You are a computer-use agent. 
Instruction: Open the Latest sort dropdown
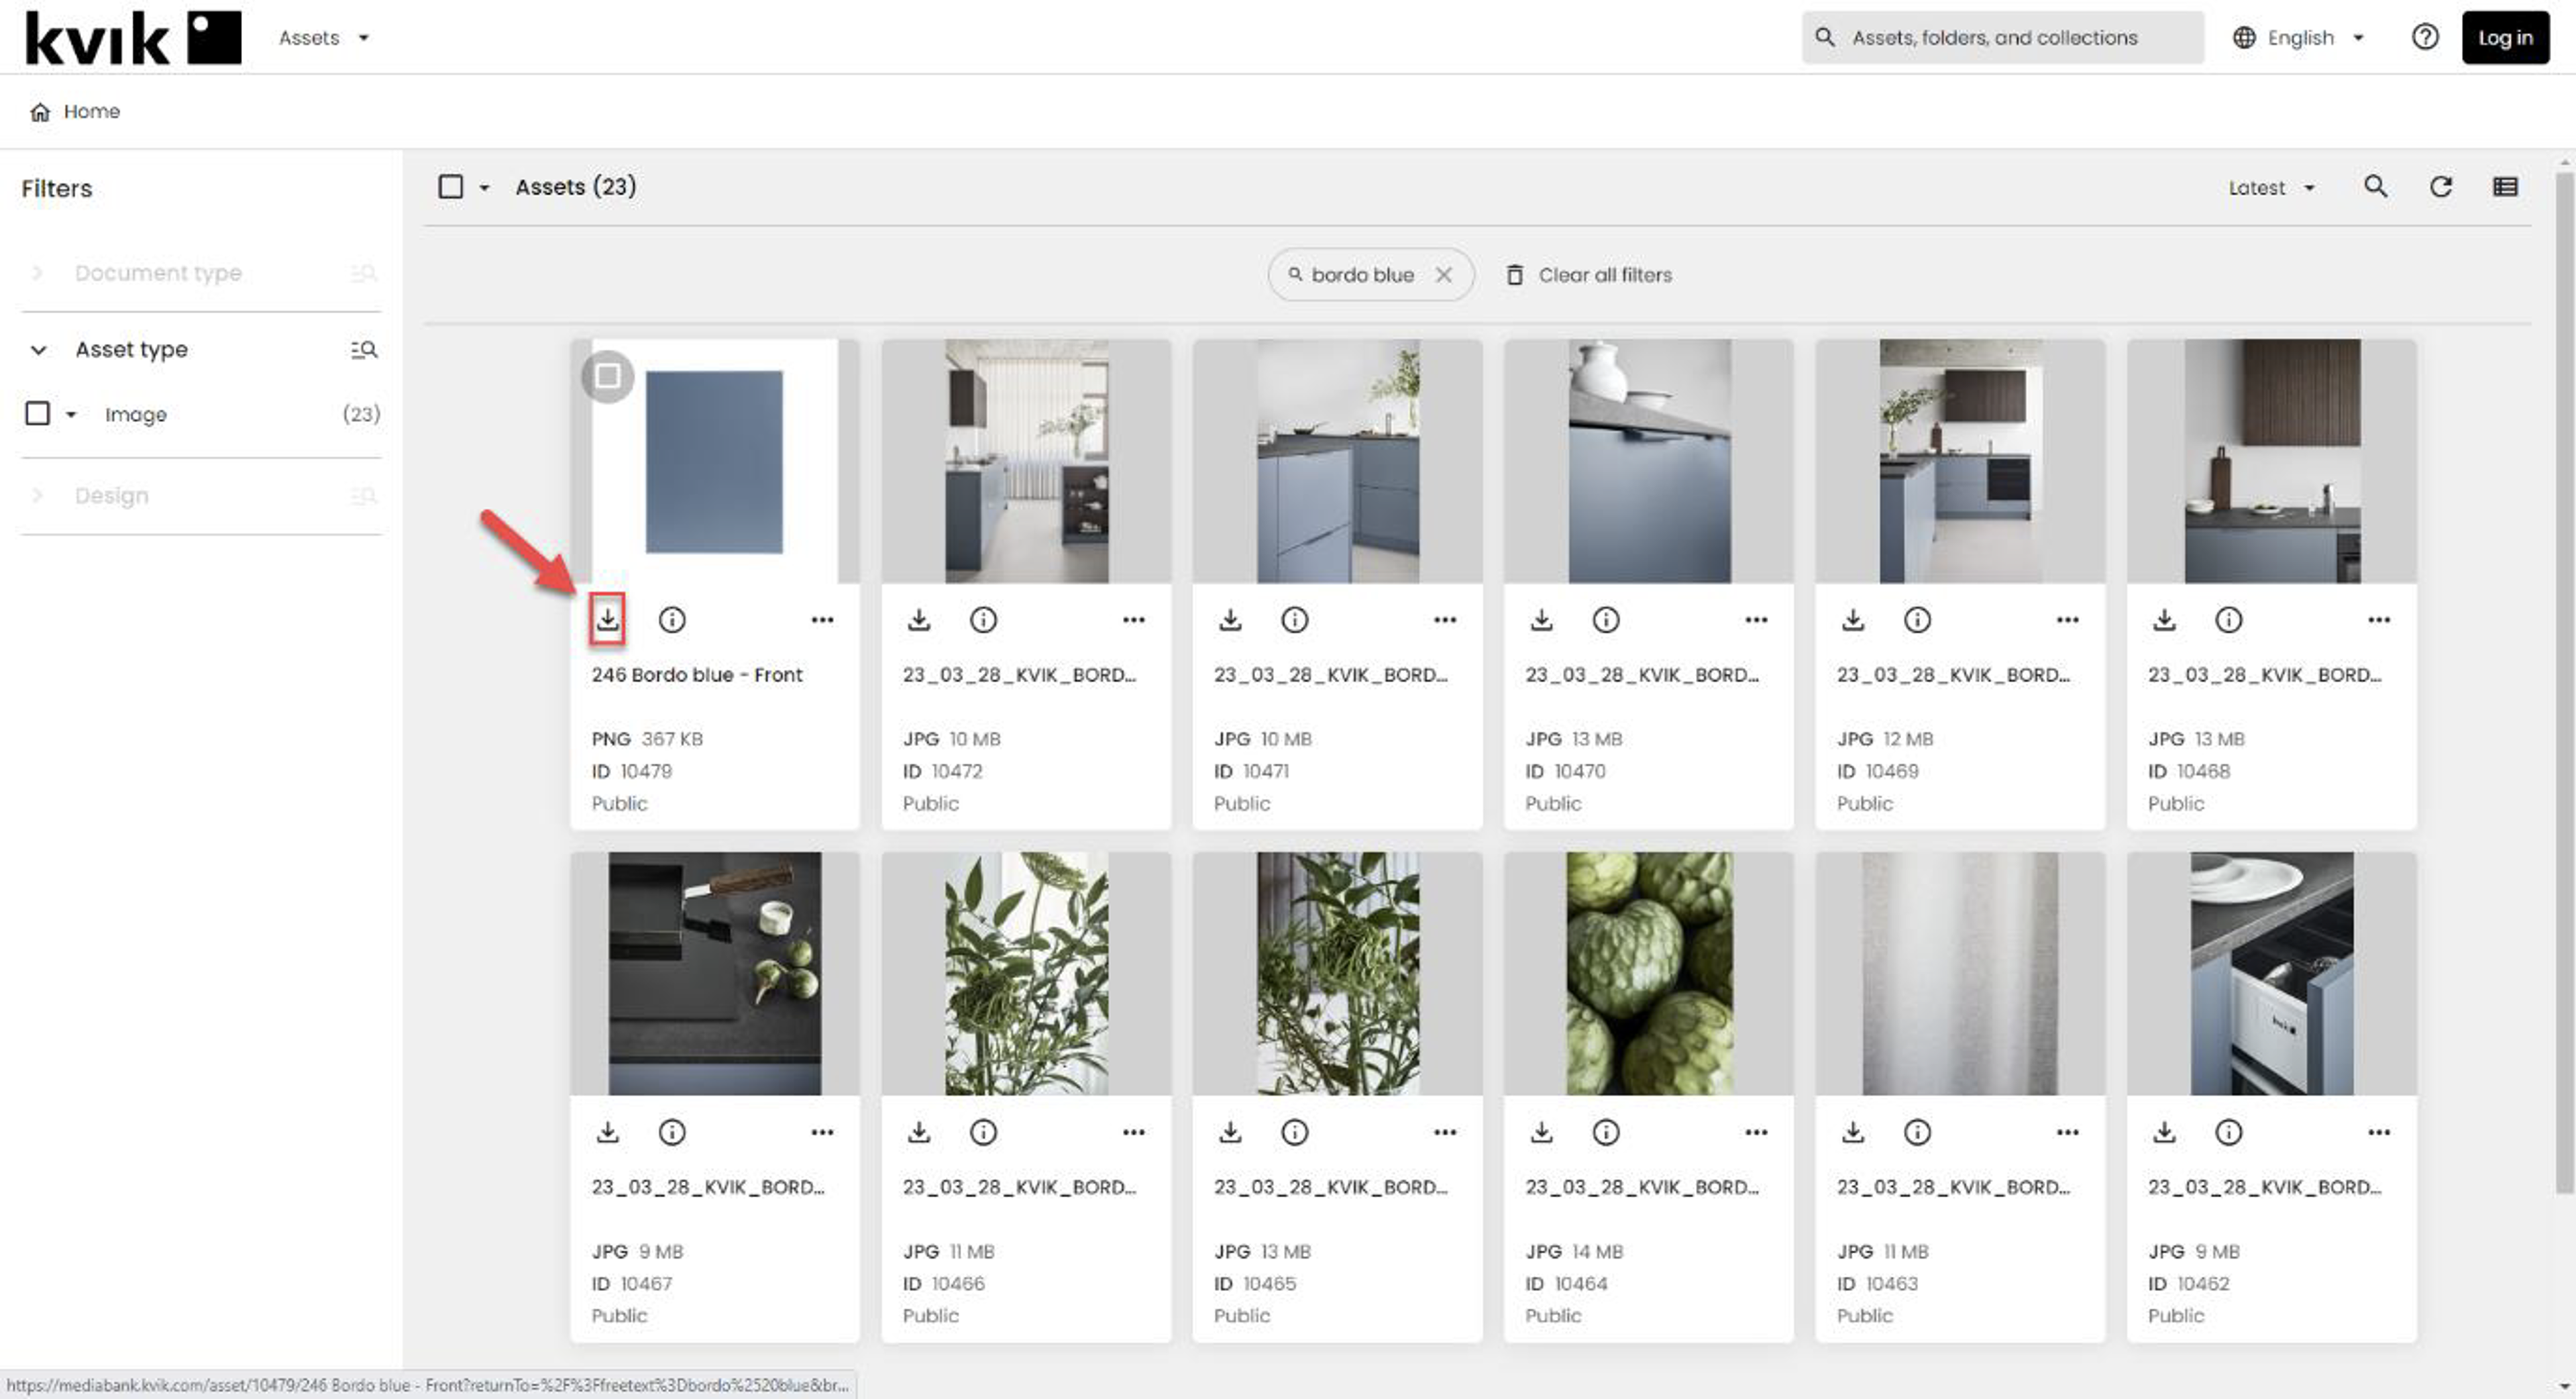2271,188
